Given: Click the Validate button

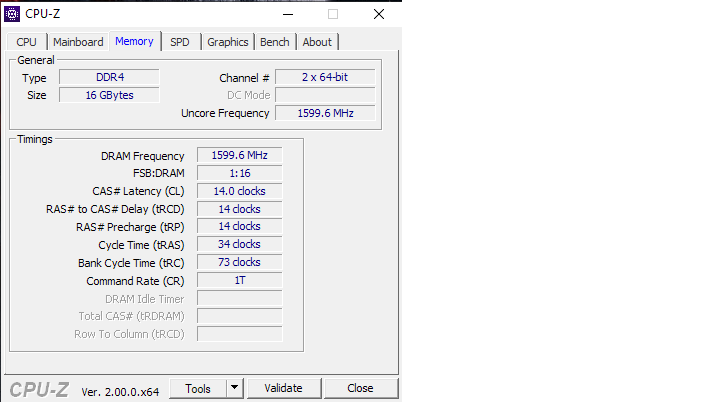Looking at the screenshot, I should coord(283,388).
